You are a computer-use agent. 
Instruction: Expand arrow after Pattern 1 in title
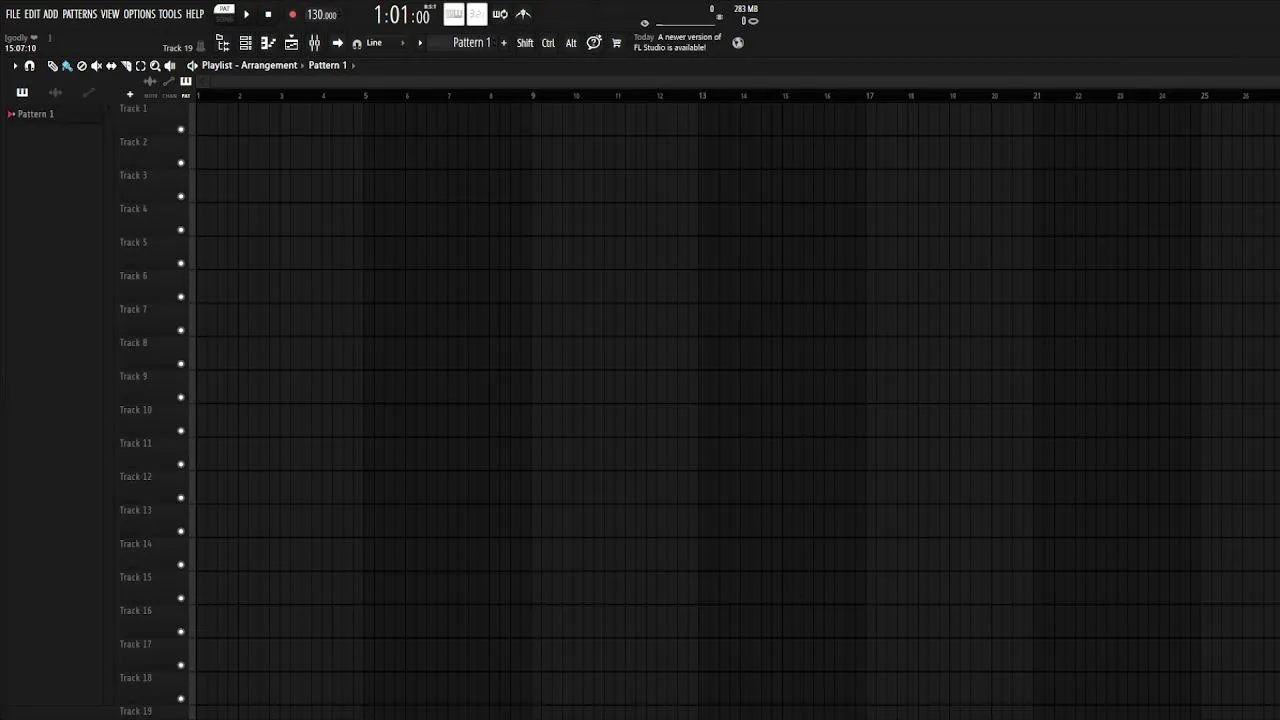point(353,65)
